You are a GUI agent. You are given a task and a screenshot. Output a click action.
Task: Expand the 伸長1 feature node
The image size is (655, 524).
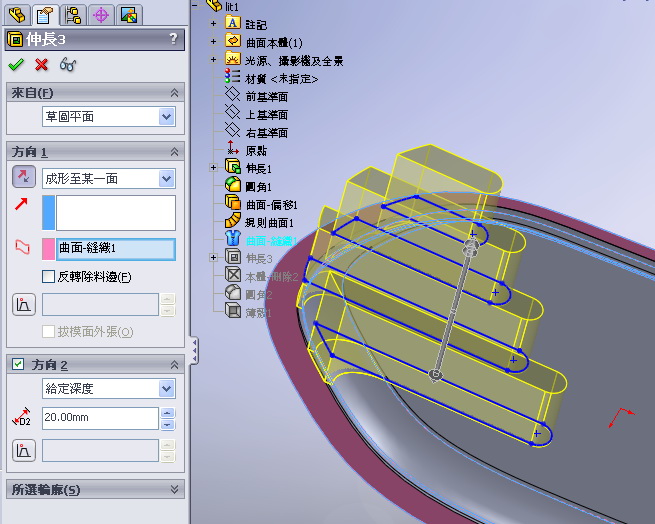pyautogui.click(x=213, y=168)
